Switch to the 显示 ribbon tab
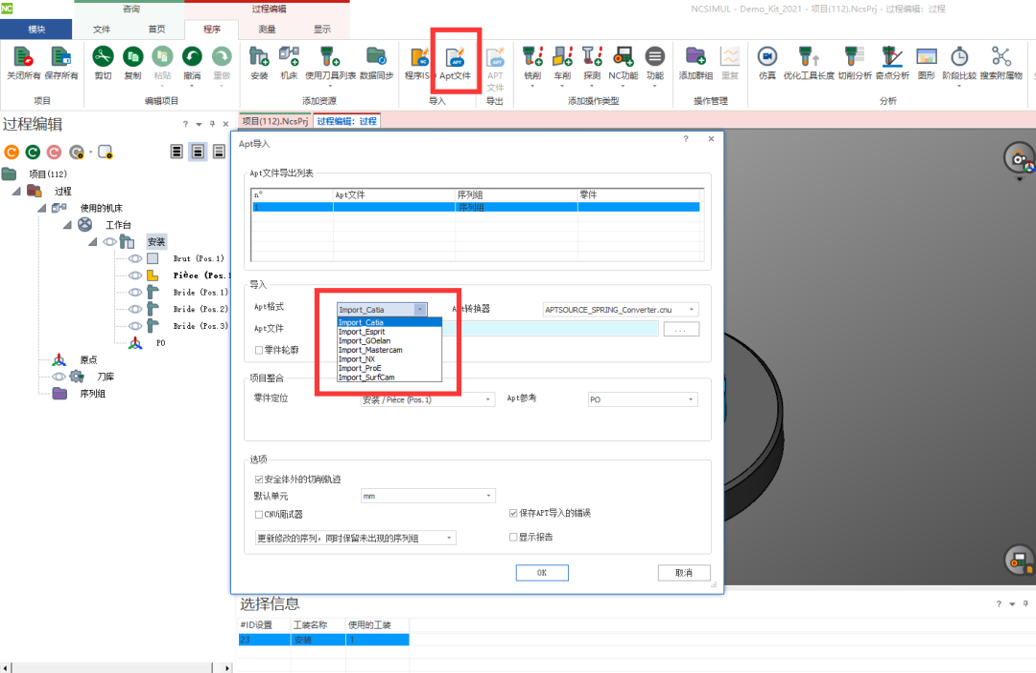Image resolution: width=1036 pixels, height=673 pixels. pyautogui.click(x=322, y=29)
